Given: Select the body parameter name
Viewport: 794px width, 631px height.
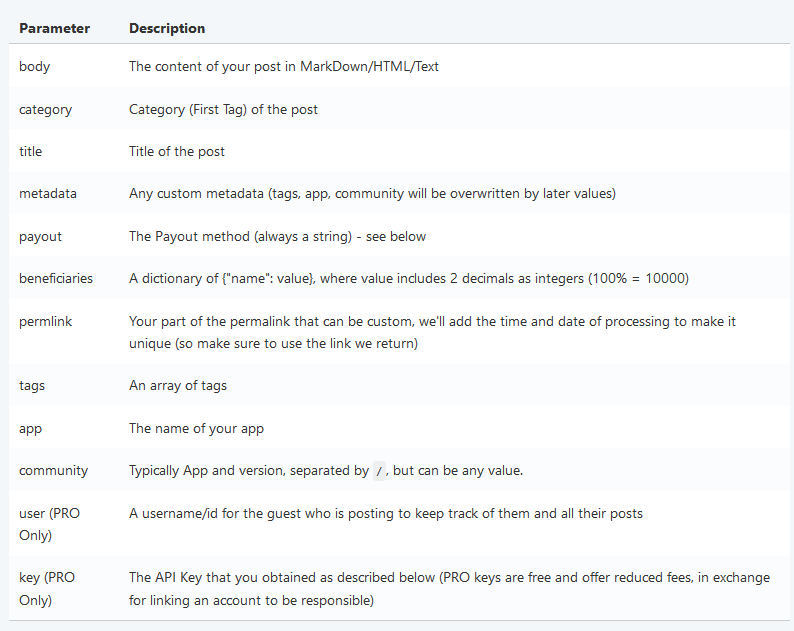Looking at the screenshot, I should [34, 66].
